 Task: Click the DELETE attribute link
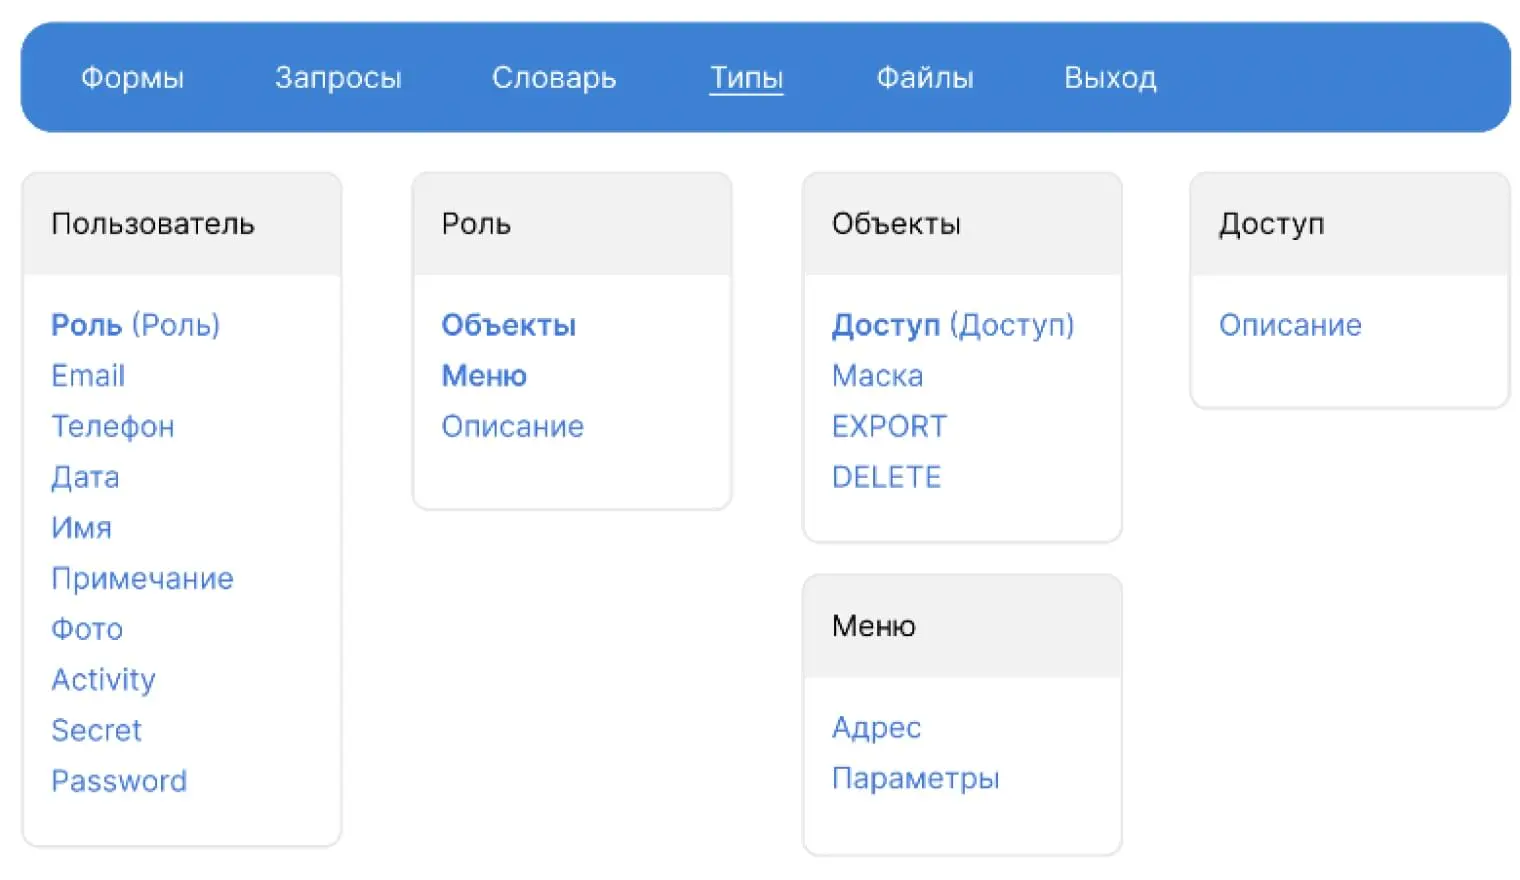click(x=886, y=477)
